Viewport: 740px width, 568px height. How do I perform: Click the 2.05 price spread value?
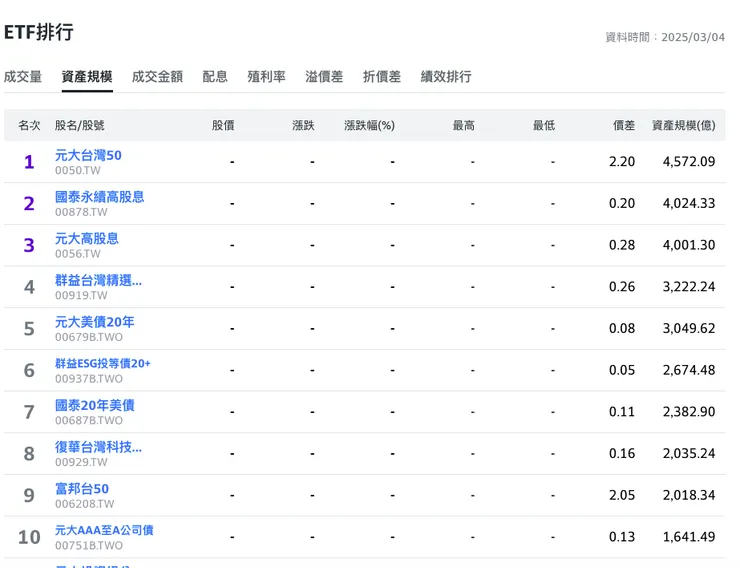[x=622, y=495]
